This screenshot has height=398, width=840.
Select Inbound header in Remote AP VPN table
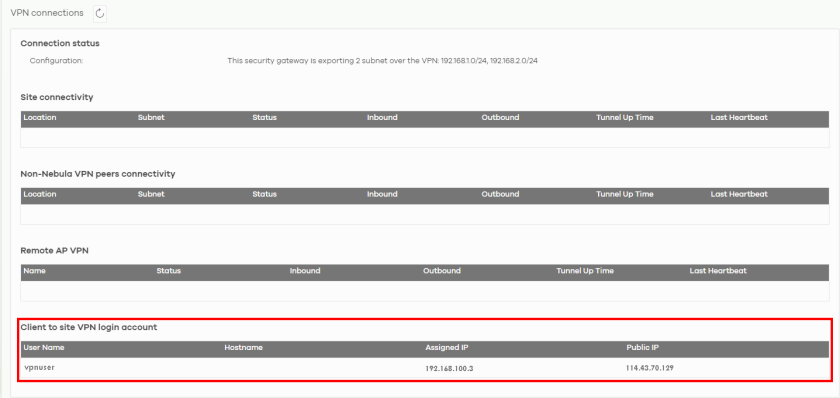point(305,271)
